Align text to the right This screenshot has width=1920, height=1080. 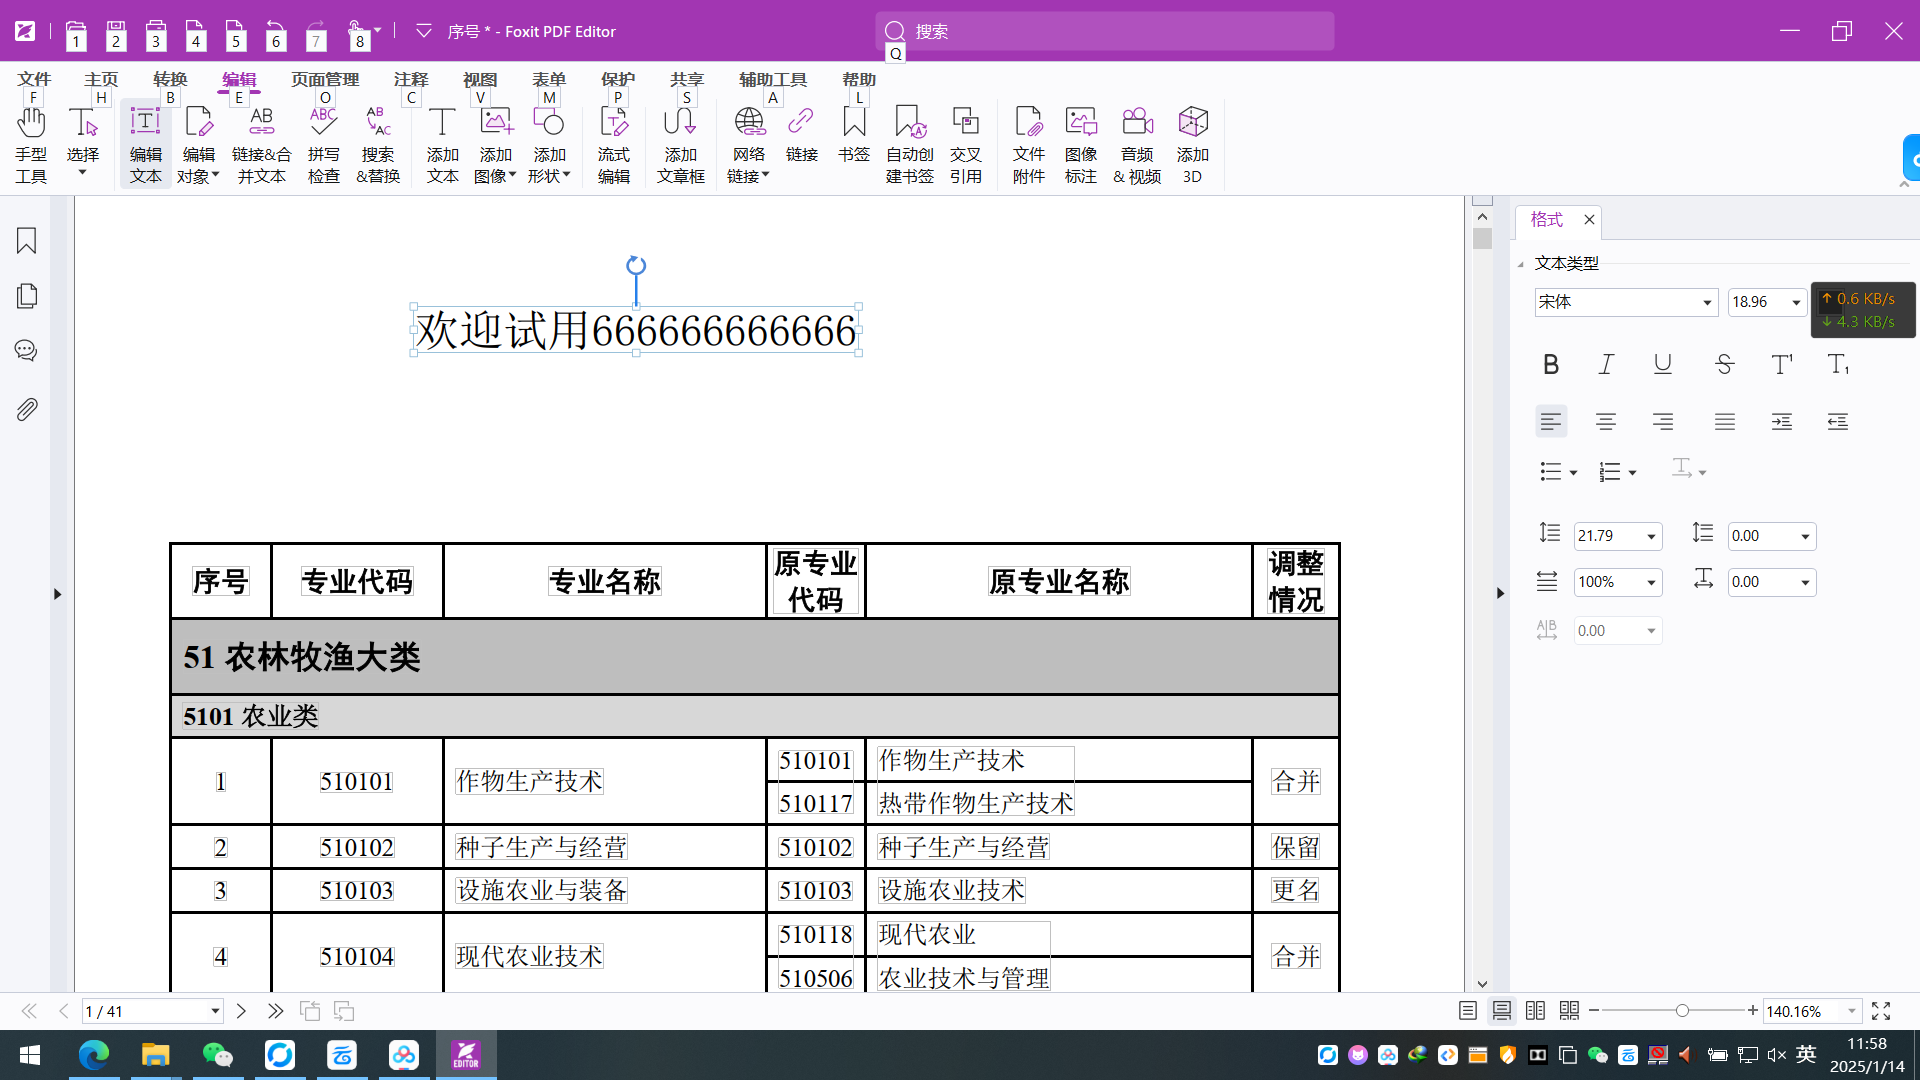click(x=1663, y=422)
